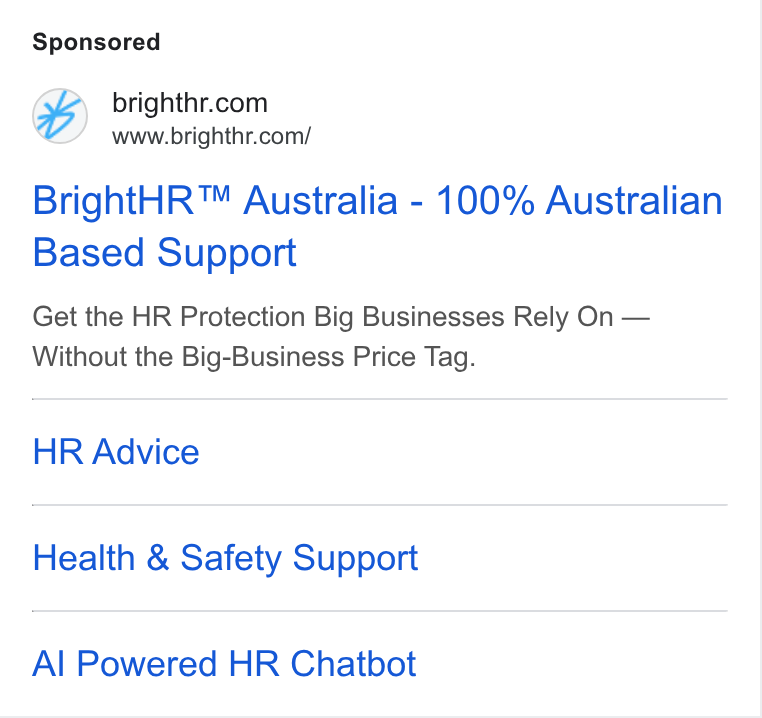Click the "Based Support" headline line
762x718 pixels.
[164, 253]
